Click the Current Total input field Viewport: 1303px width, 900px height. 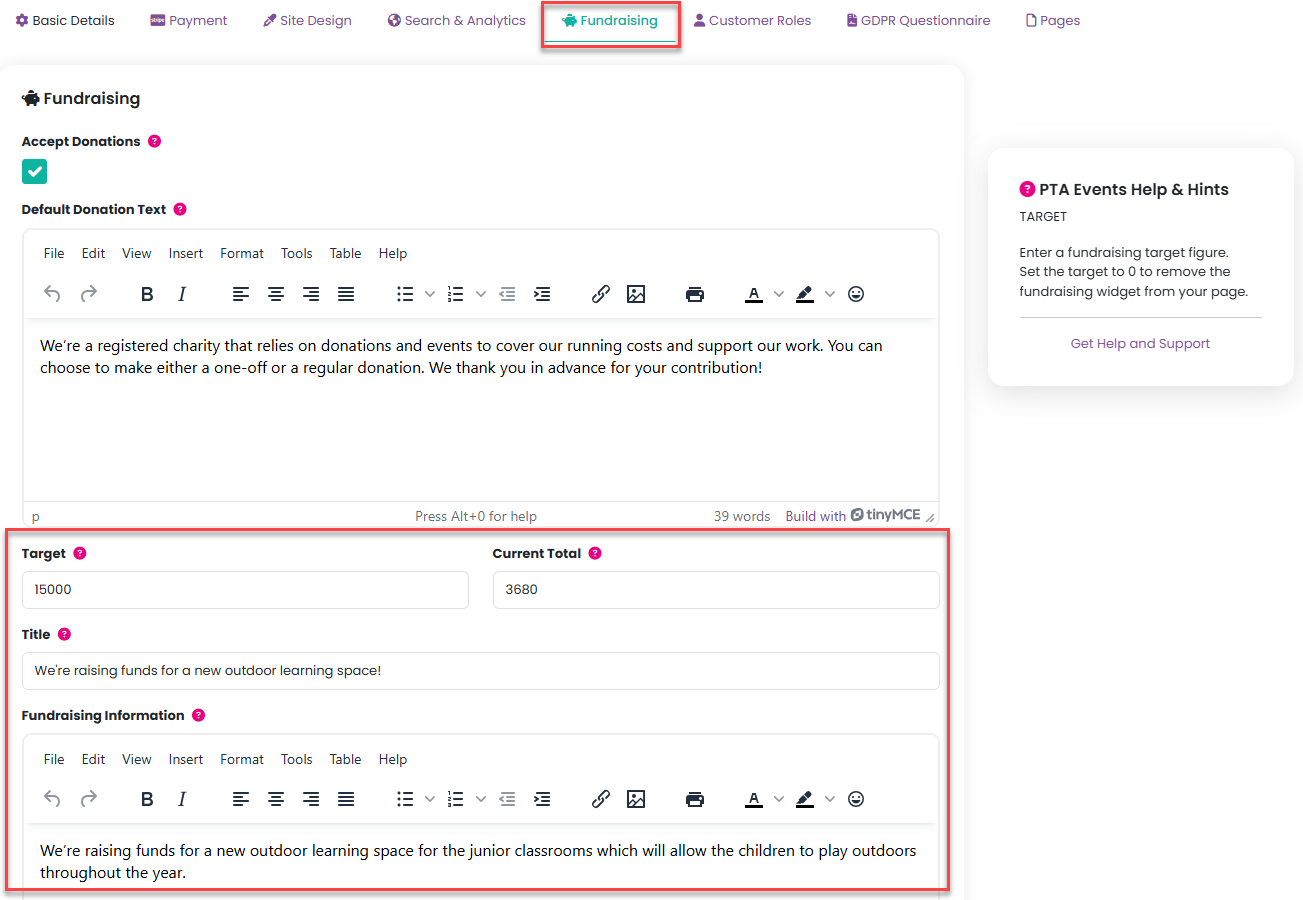pyautogui.click(x=716, y=590)
